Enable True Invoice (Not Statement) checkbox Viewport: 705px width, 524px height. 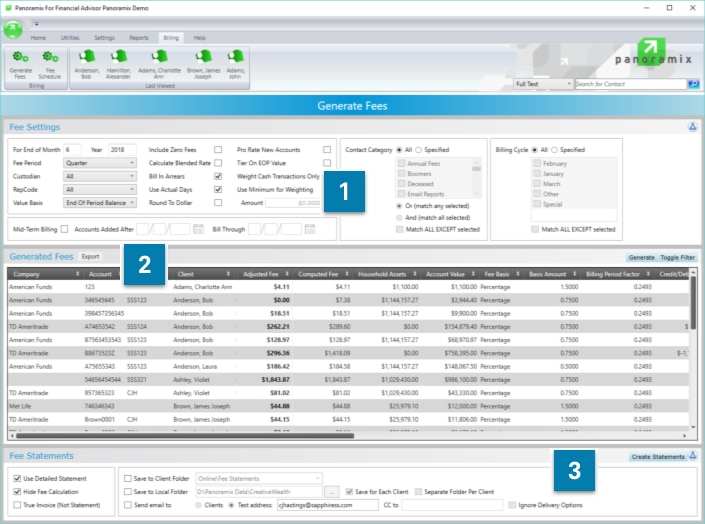tap(17, 505)
